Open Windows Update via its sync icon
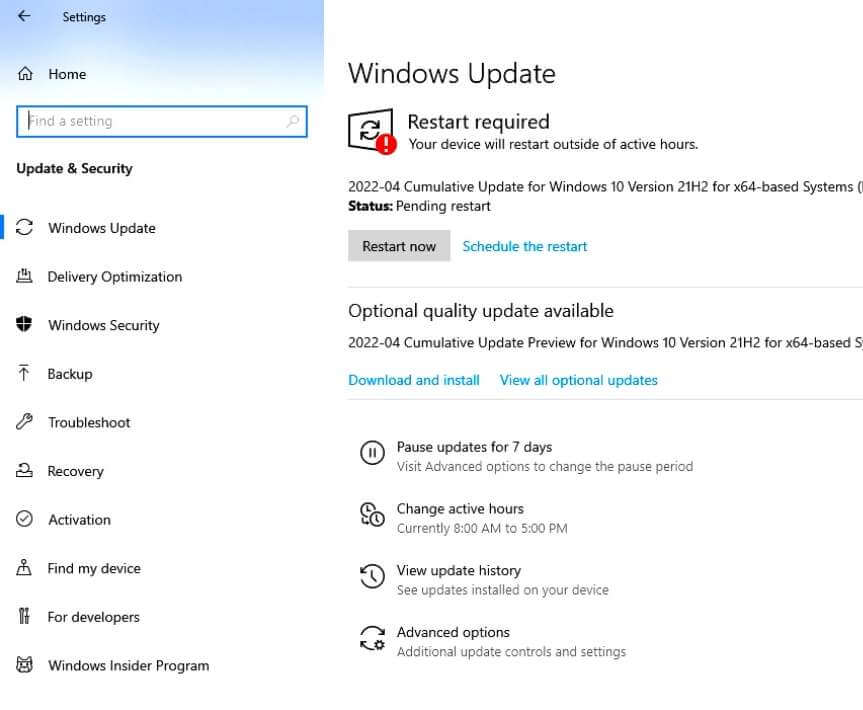This screenshot has height=710, width=863. click(25, 228)
